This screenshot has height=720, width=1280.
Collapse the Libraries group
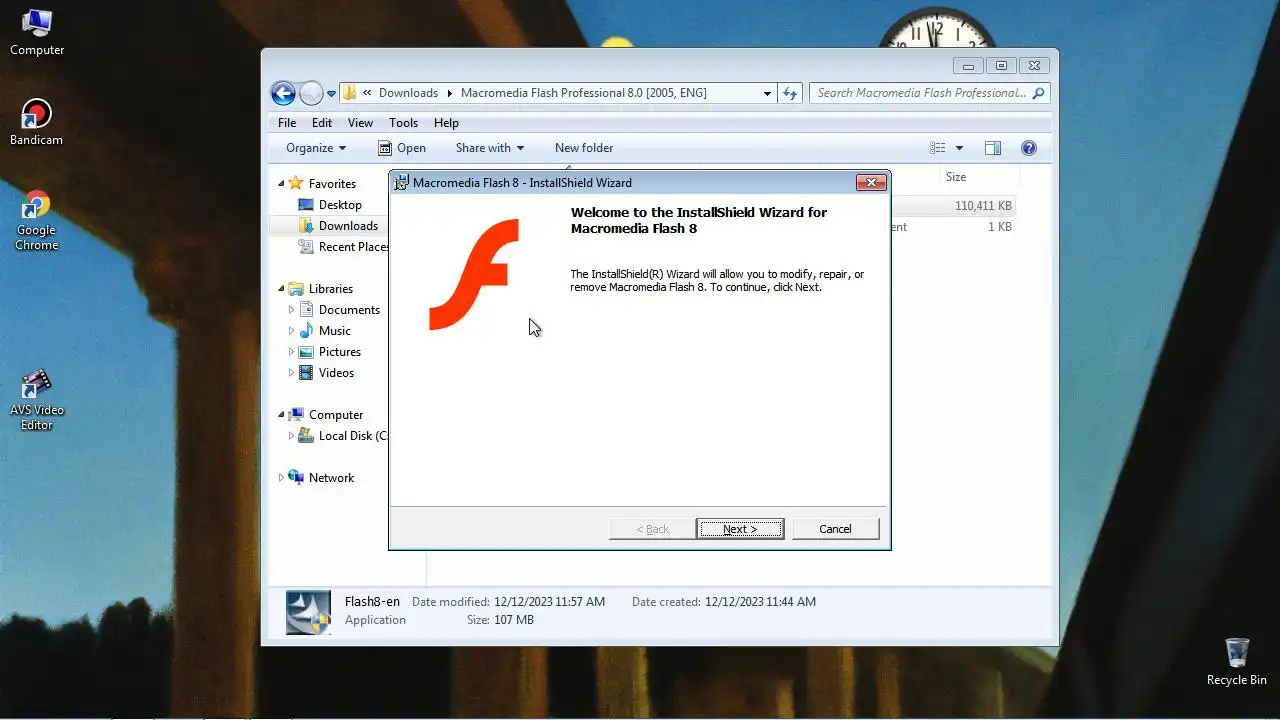[x=281, y=288]
